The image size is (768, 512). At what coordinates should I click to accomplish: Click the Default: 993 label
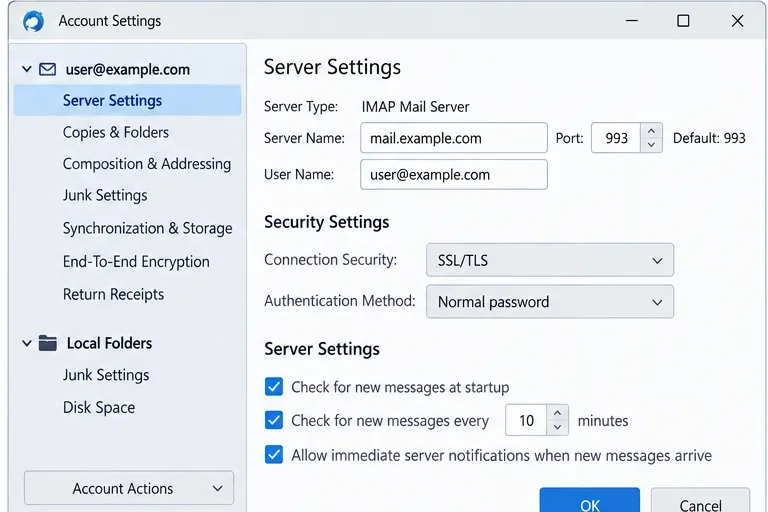tap(709, 138)
